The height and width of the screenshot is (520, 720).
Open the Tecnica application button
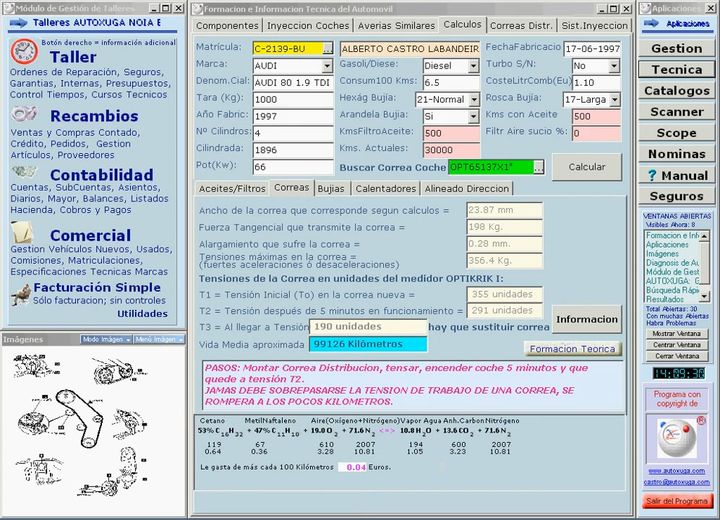click(676, 69)
